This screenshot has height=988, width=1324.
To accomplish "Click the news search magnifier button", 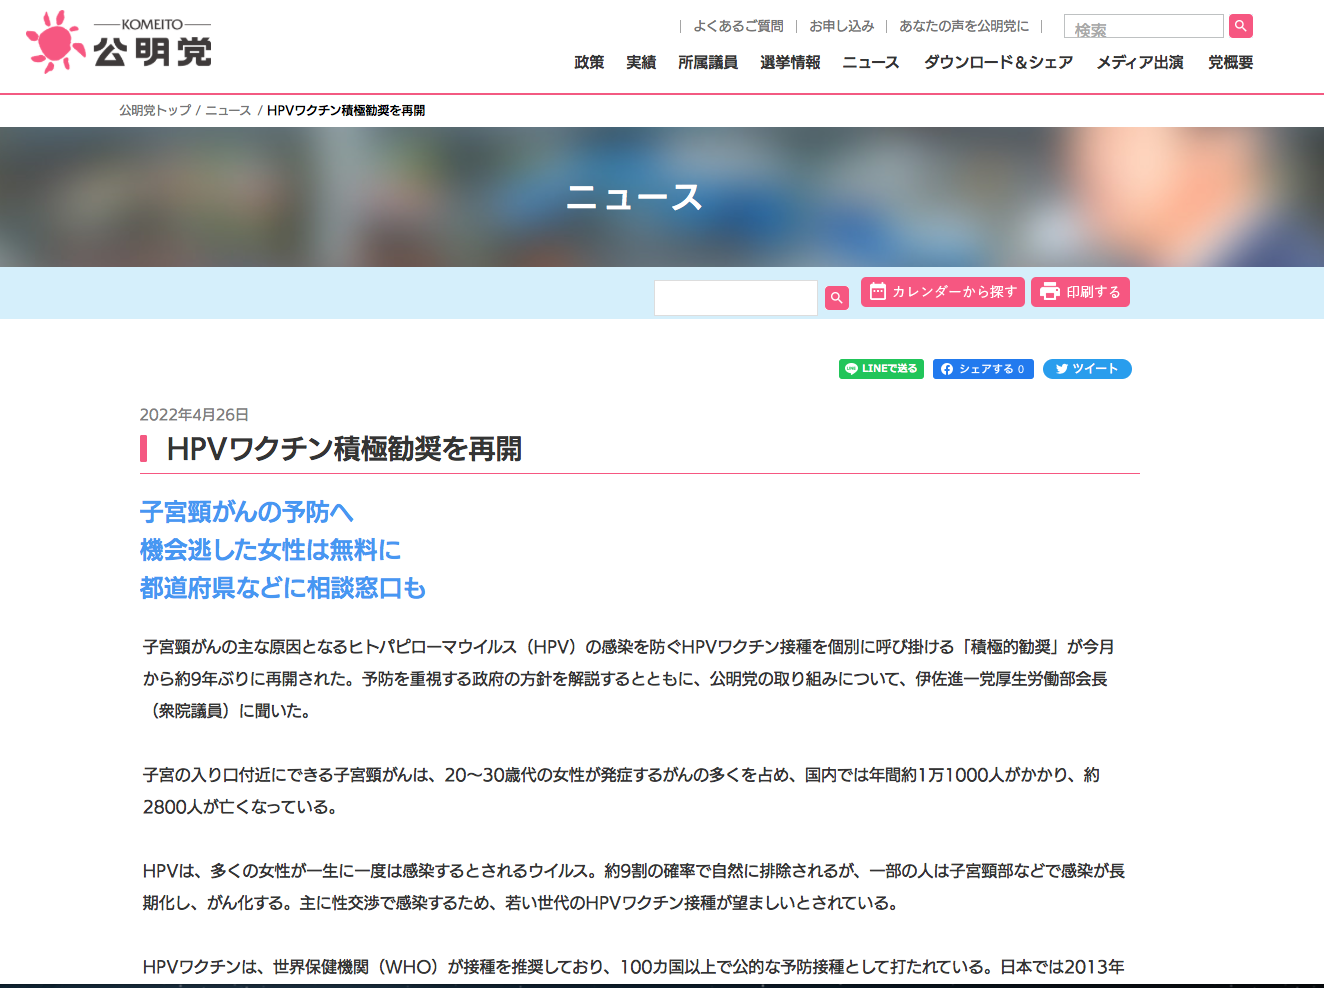I will pyautogui.click(x=837, y=298).
